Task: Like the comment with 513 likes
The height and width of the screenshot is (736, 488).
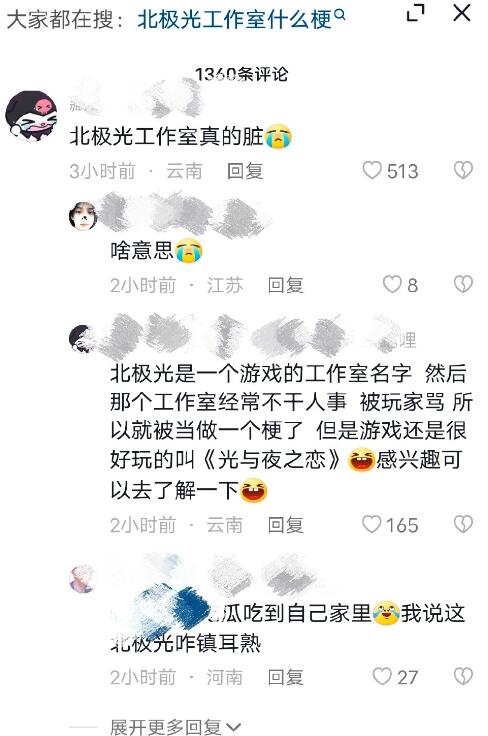Action: [x=372, y=170]
